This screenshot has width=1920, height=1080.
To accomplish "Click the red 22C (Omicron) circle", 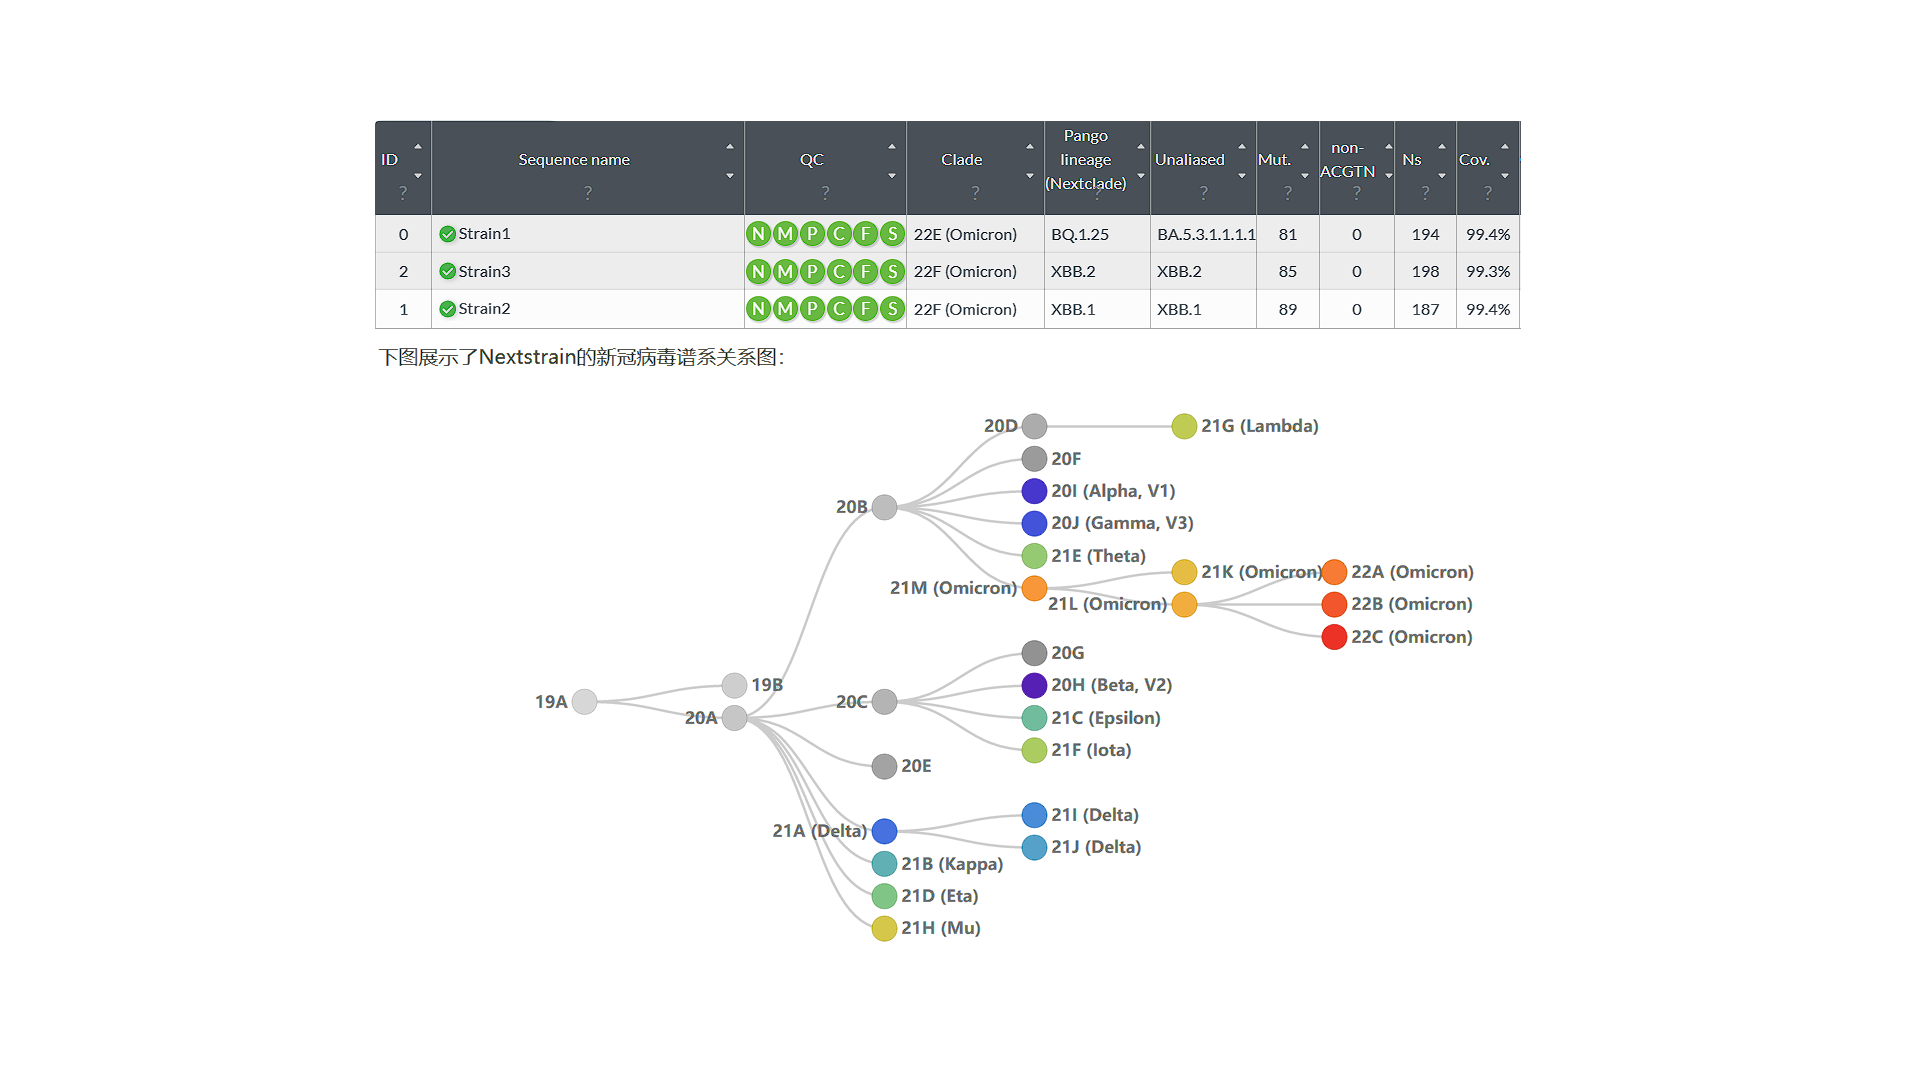I will pyautogui.click(x=1334, y=637).
